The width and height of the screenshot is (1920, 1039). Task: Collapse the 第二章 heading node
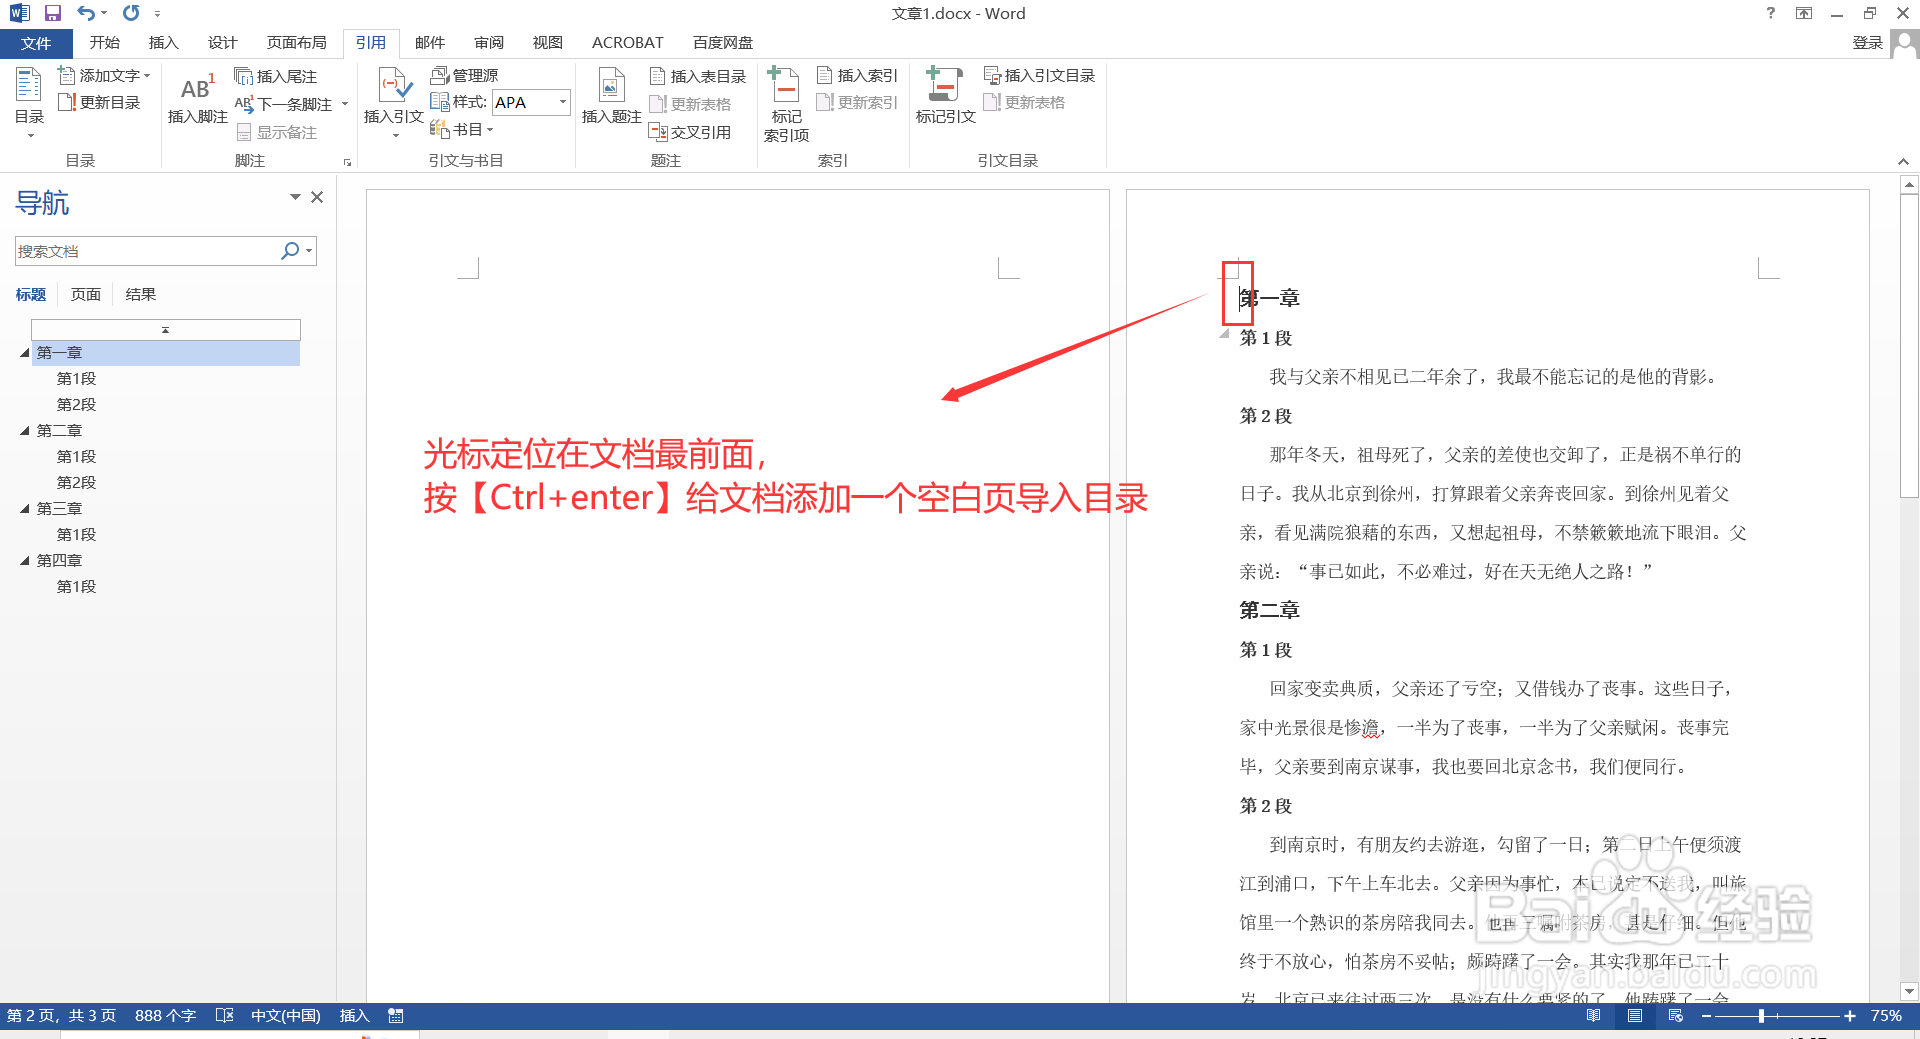[25, 430]
